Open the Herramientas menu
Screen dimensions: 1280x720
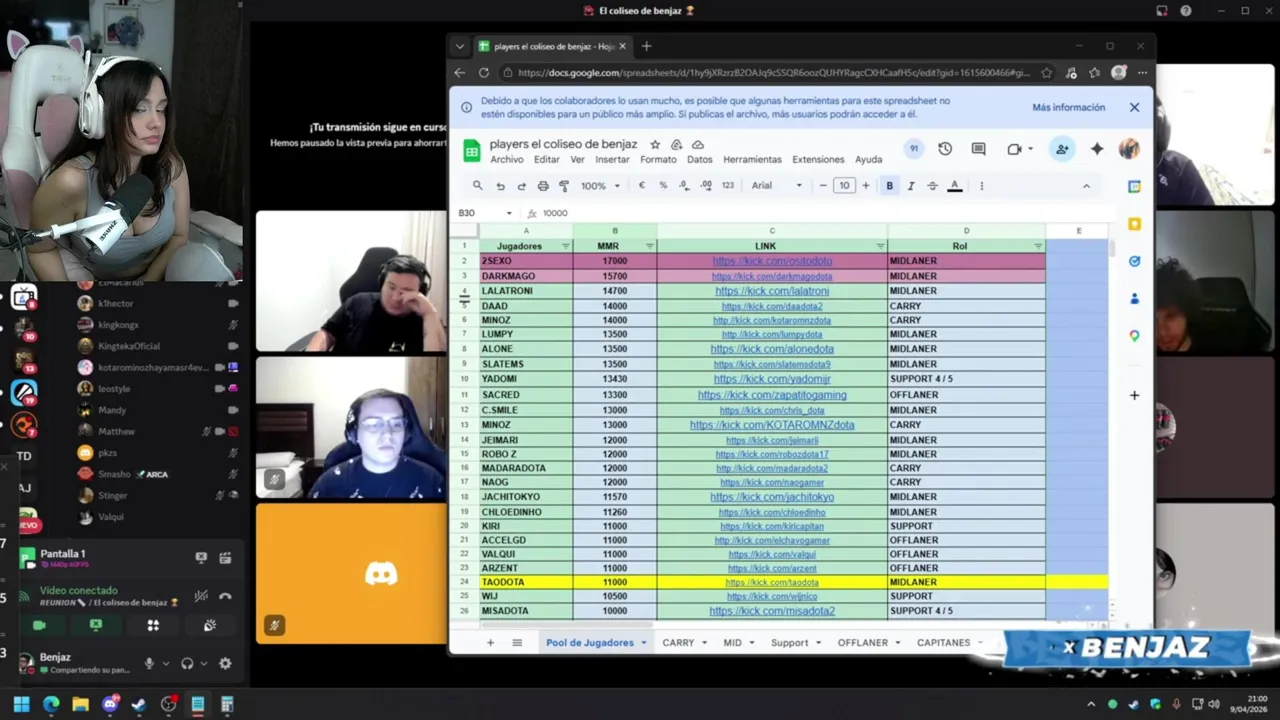[x=752, y=160]
